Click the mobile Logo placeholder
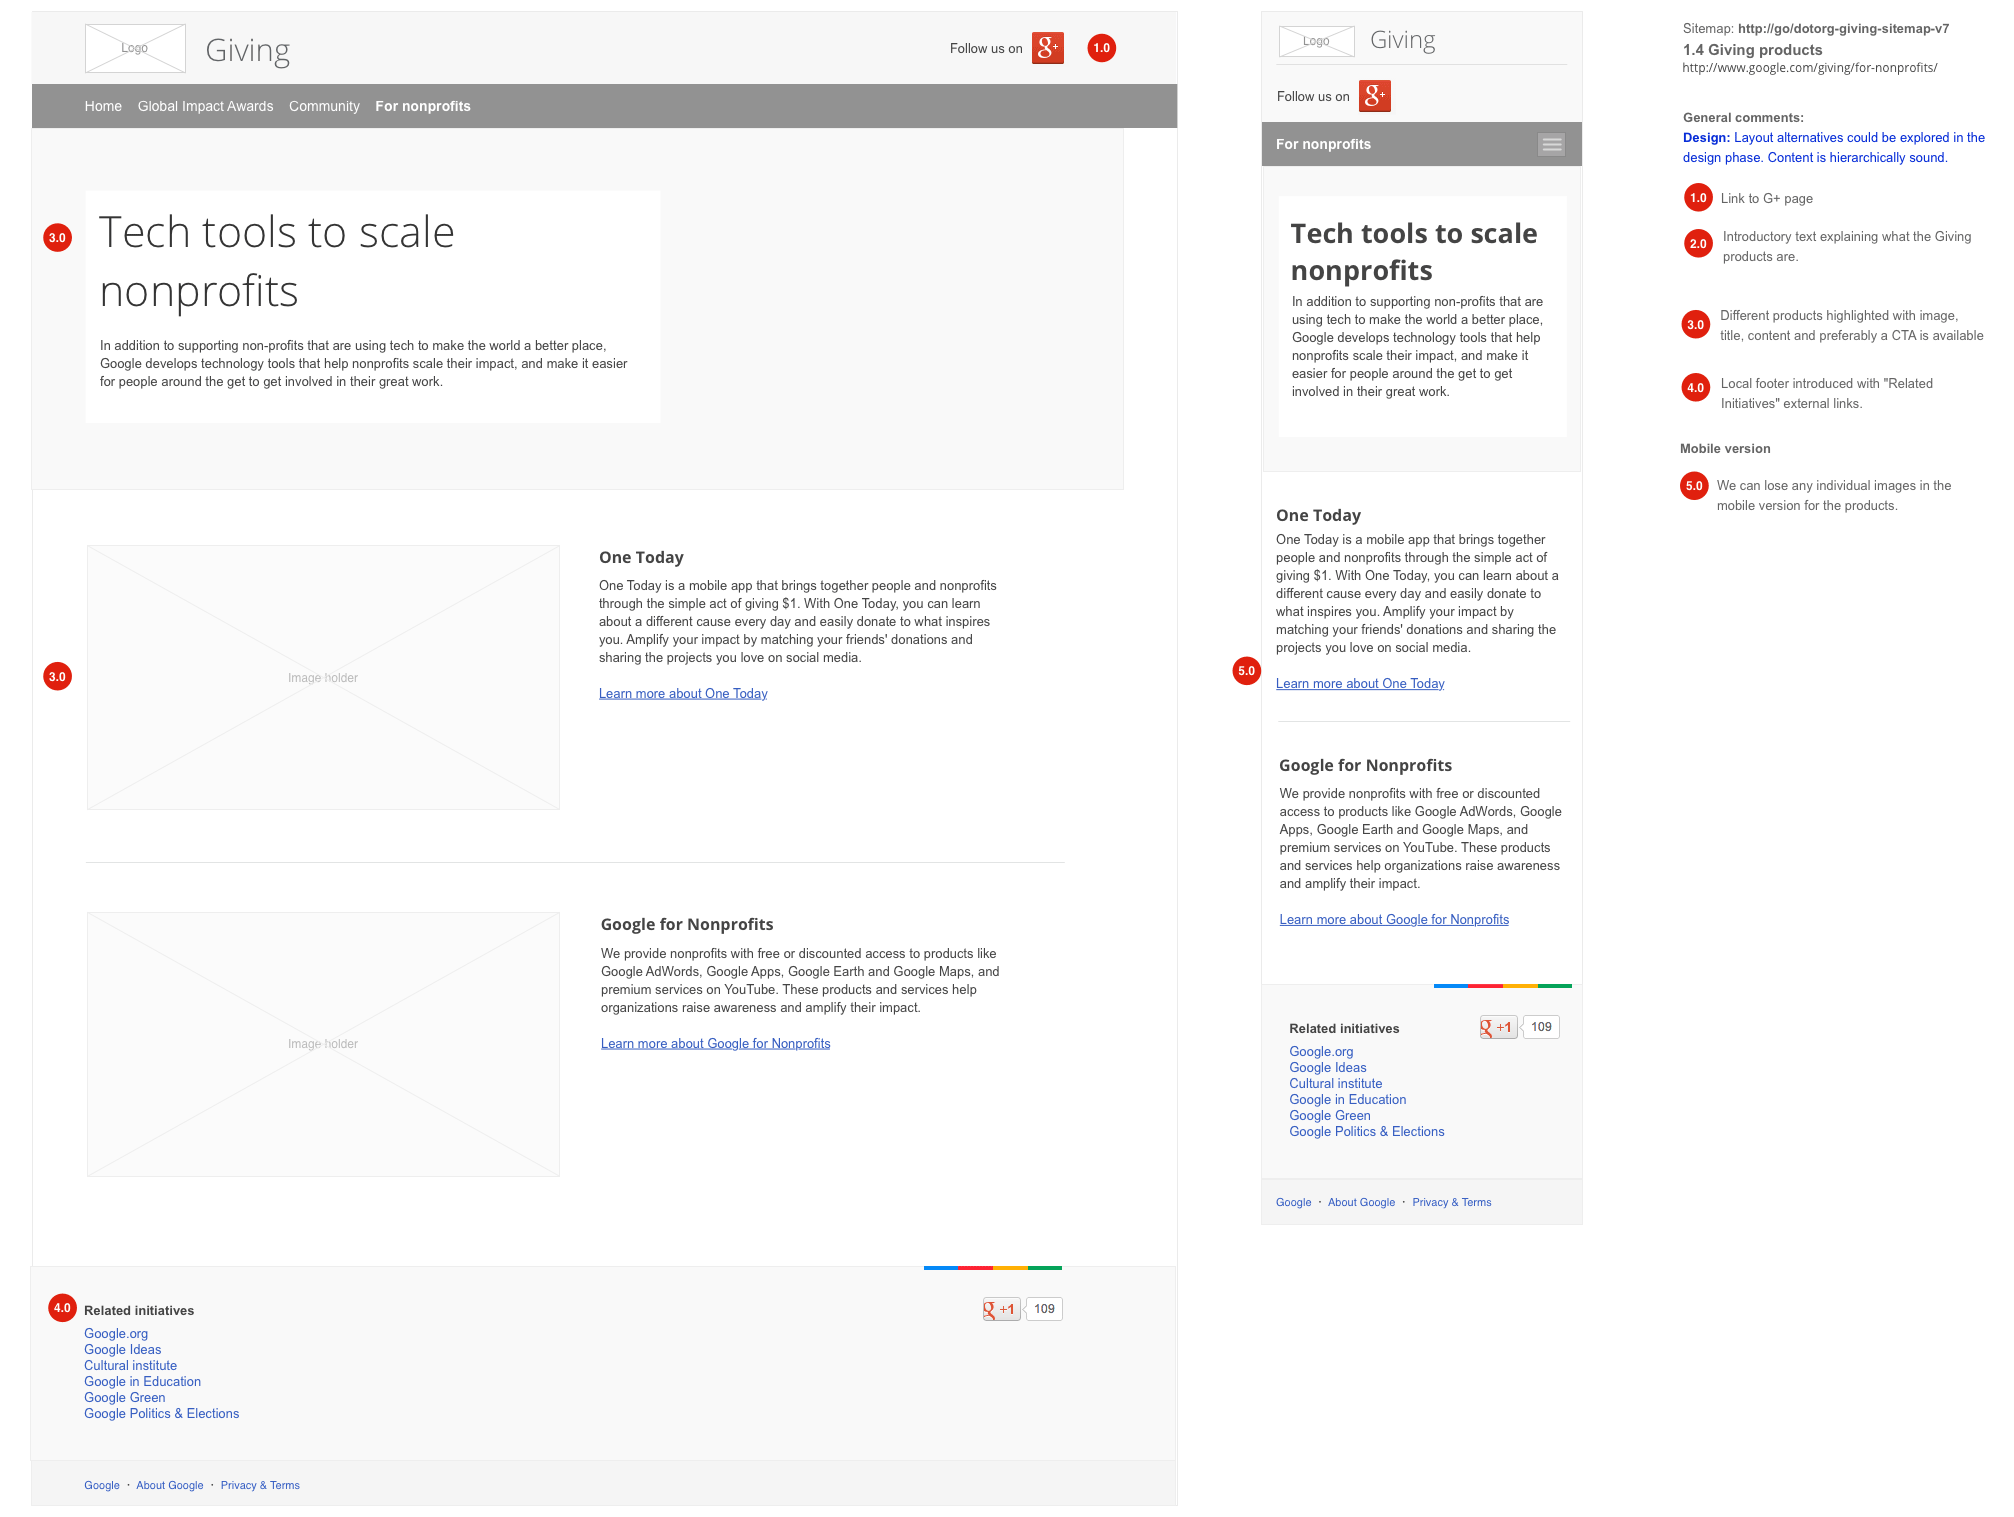 point(1316,41)
